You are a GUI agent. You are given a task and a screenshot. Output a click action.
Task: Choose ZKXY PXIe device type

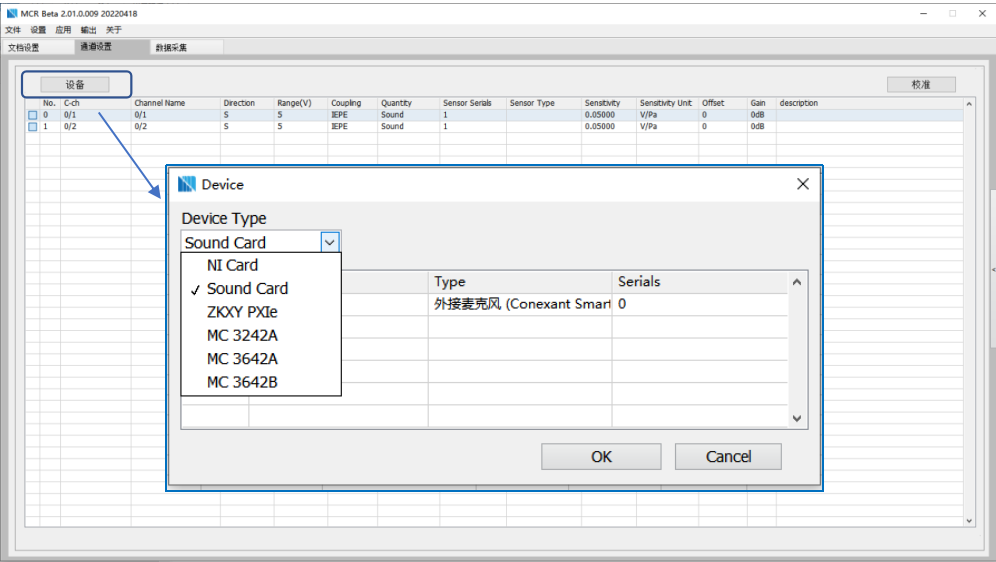[x=242, y=311]
